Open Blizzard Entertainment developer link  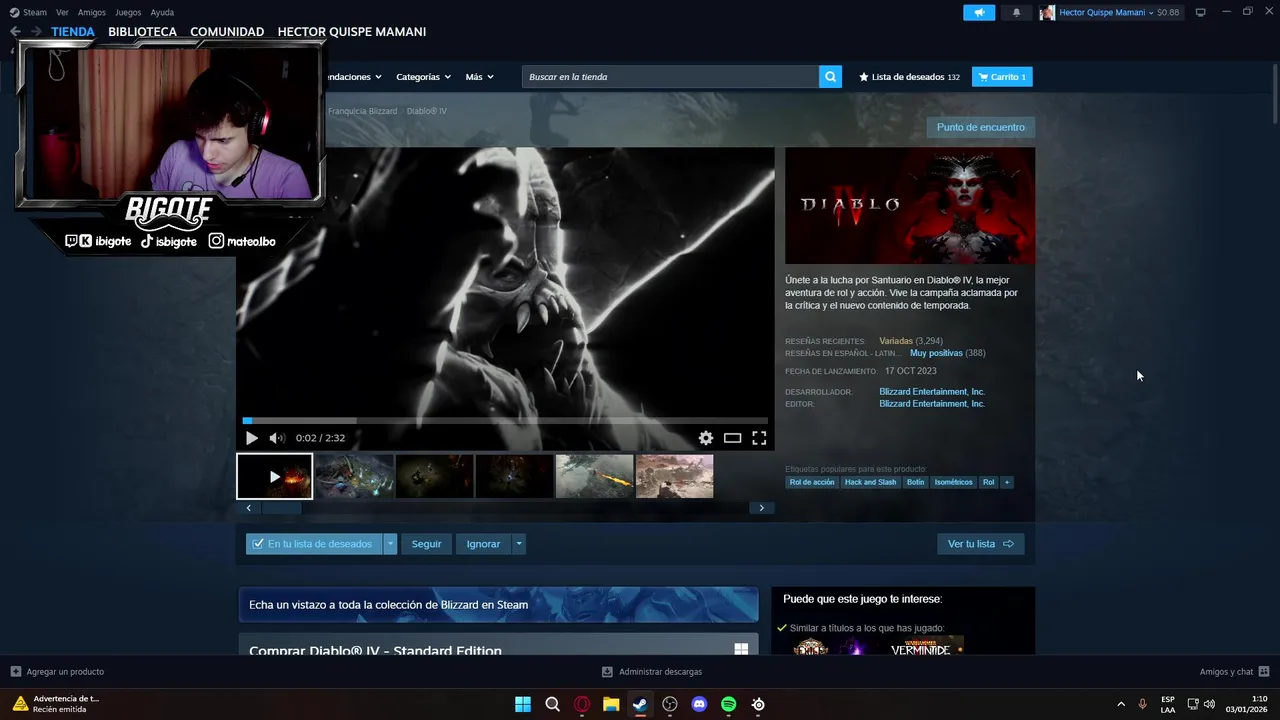click(932, 392)
